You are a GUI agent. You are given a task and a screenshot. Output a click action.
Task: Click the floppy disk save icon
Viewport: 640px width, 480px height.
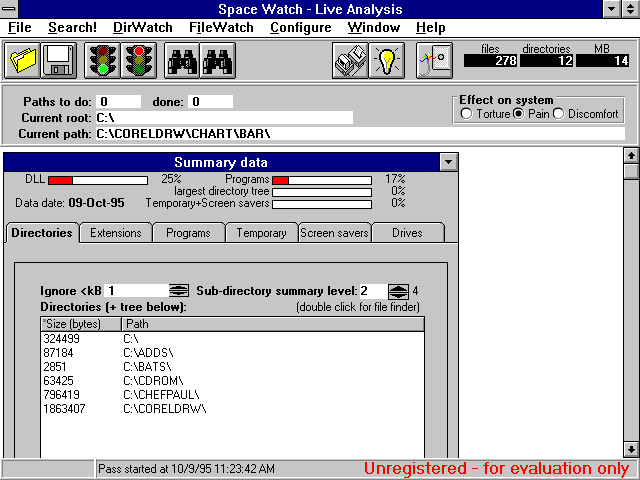tap(58, 61)
